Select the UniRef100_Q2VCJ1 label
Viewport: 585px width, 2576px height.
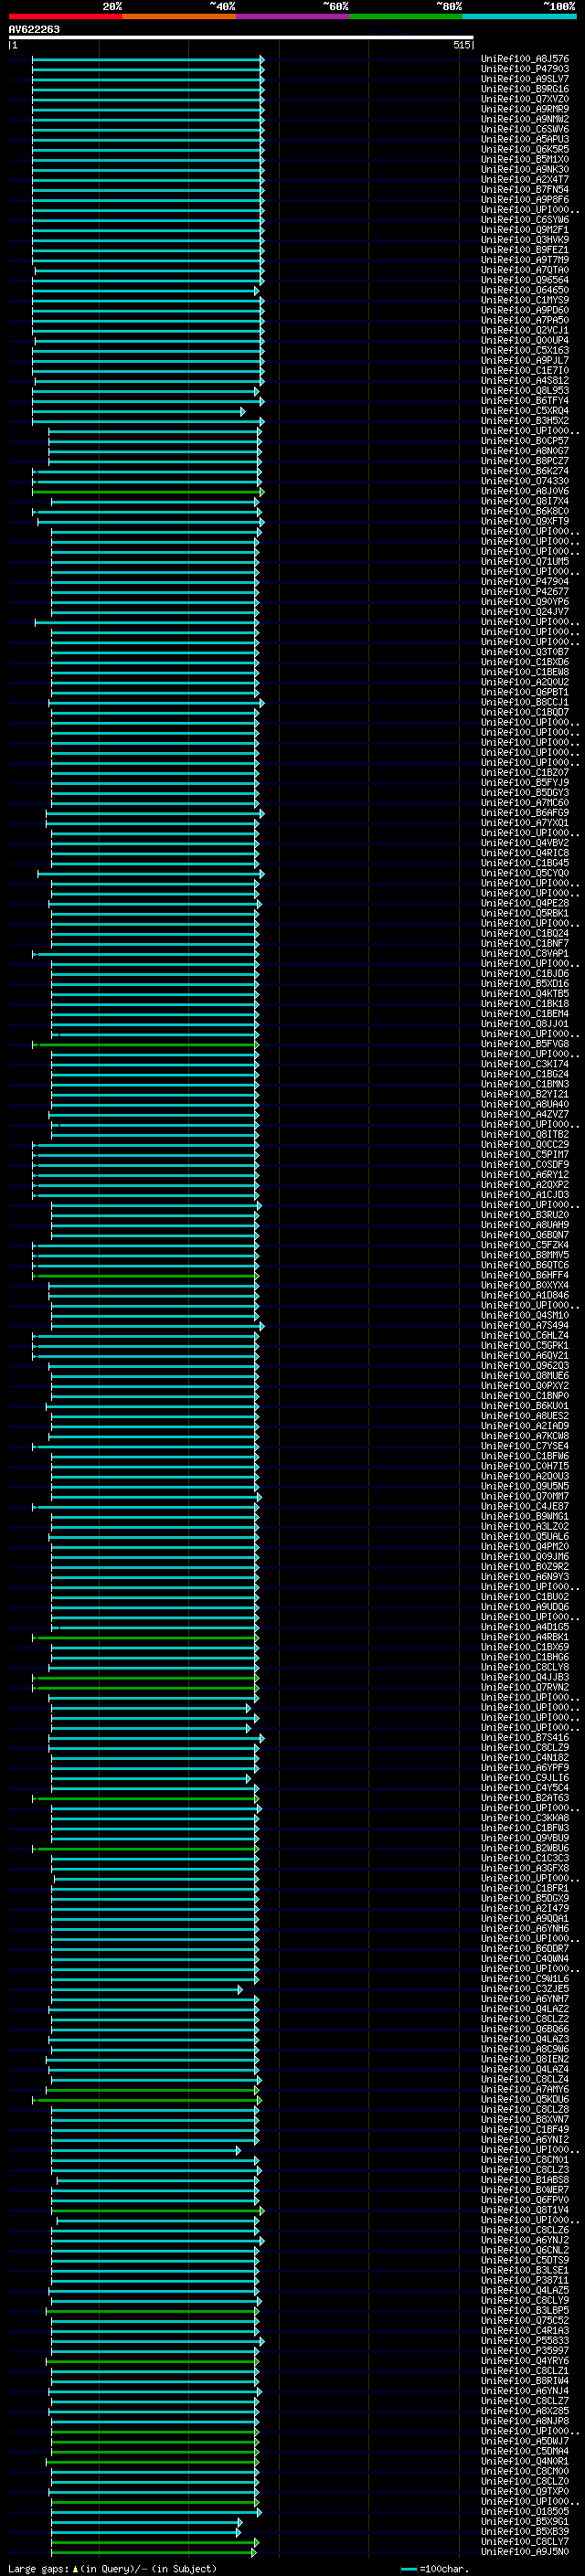pyautogui.click(x=525, y=330)
